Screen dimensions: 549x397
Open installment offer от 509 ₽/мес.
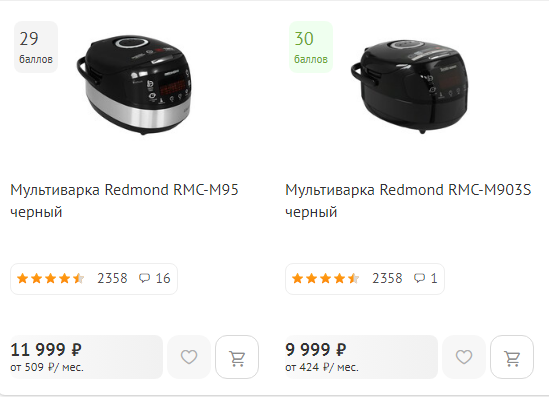(47, 368)
